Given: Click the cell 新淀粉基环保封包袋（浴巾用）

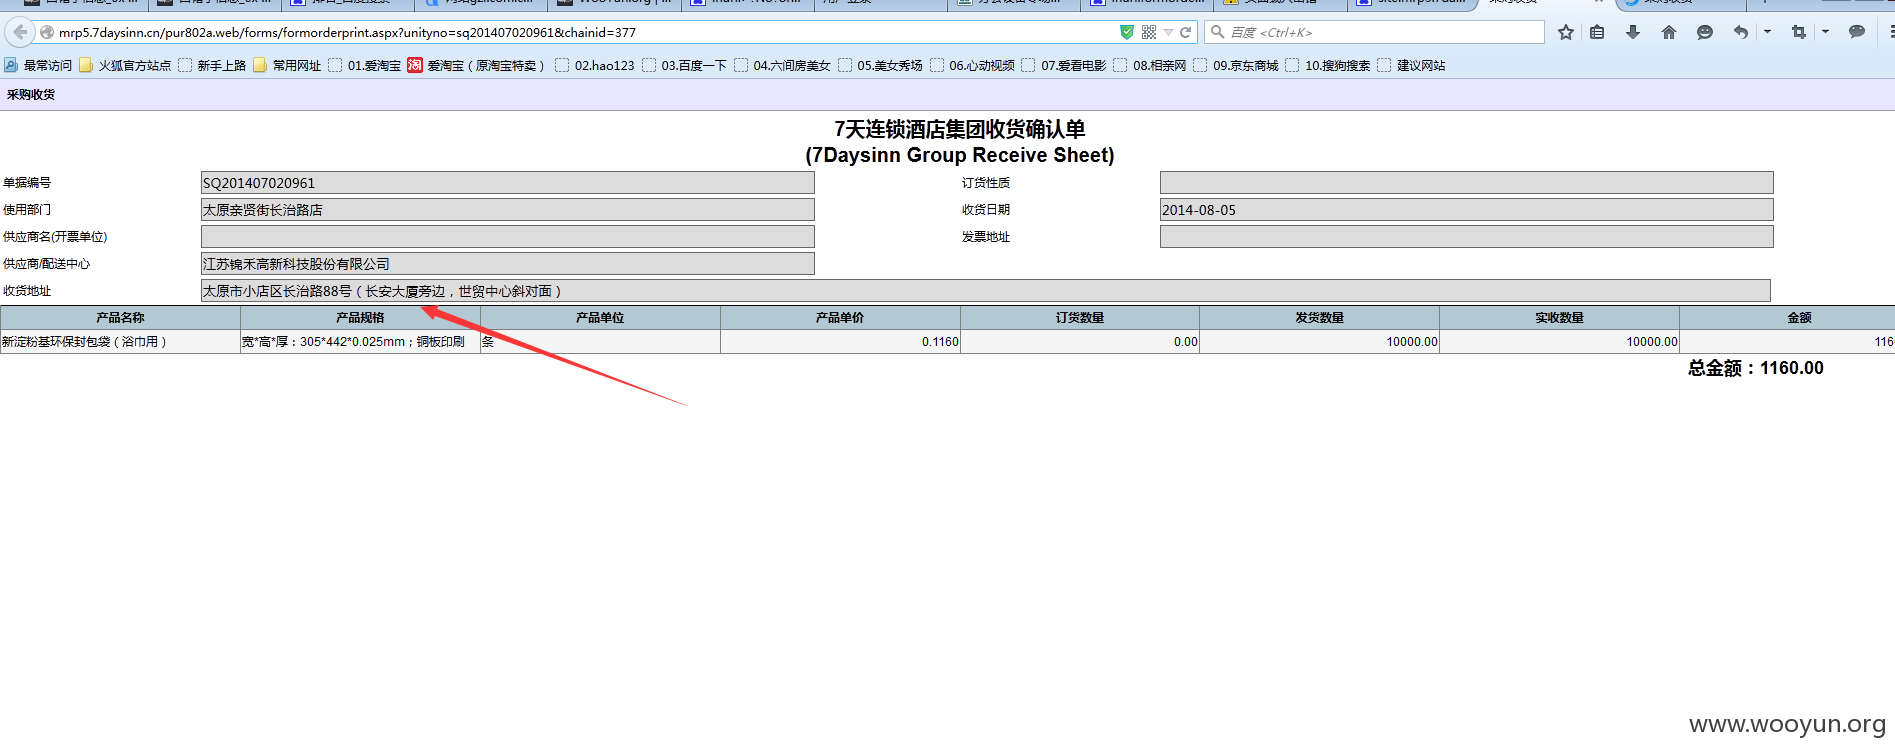Looking at the screenshot, I should [120, 342].
